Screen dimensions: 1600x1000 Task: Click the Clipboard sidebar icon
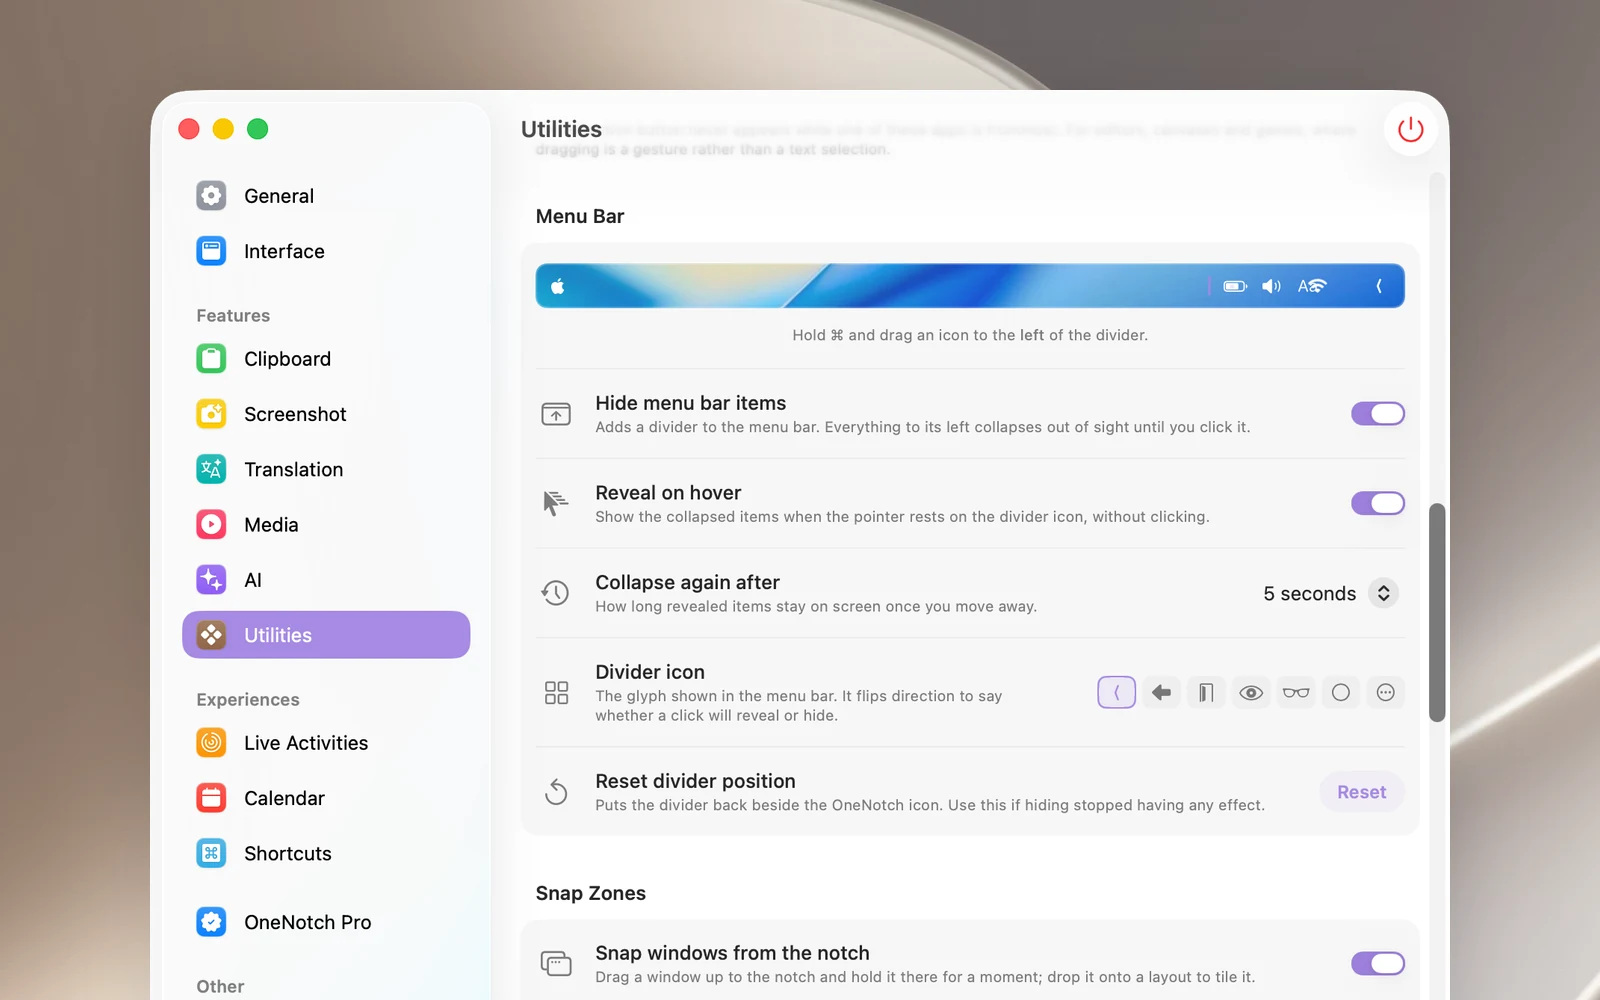pos(211,358)
